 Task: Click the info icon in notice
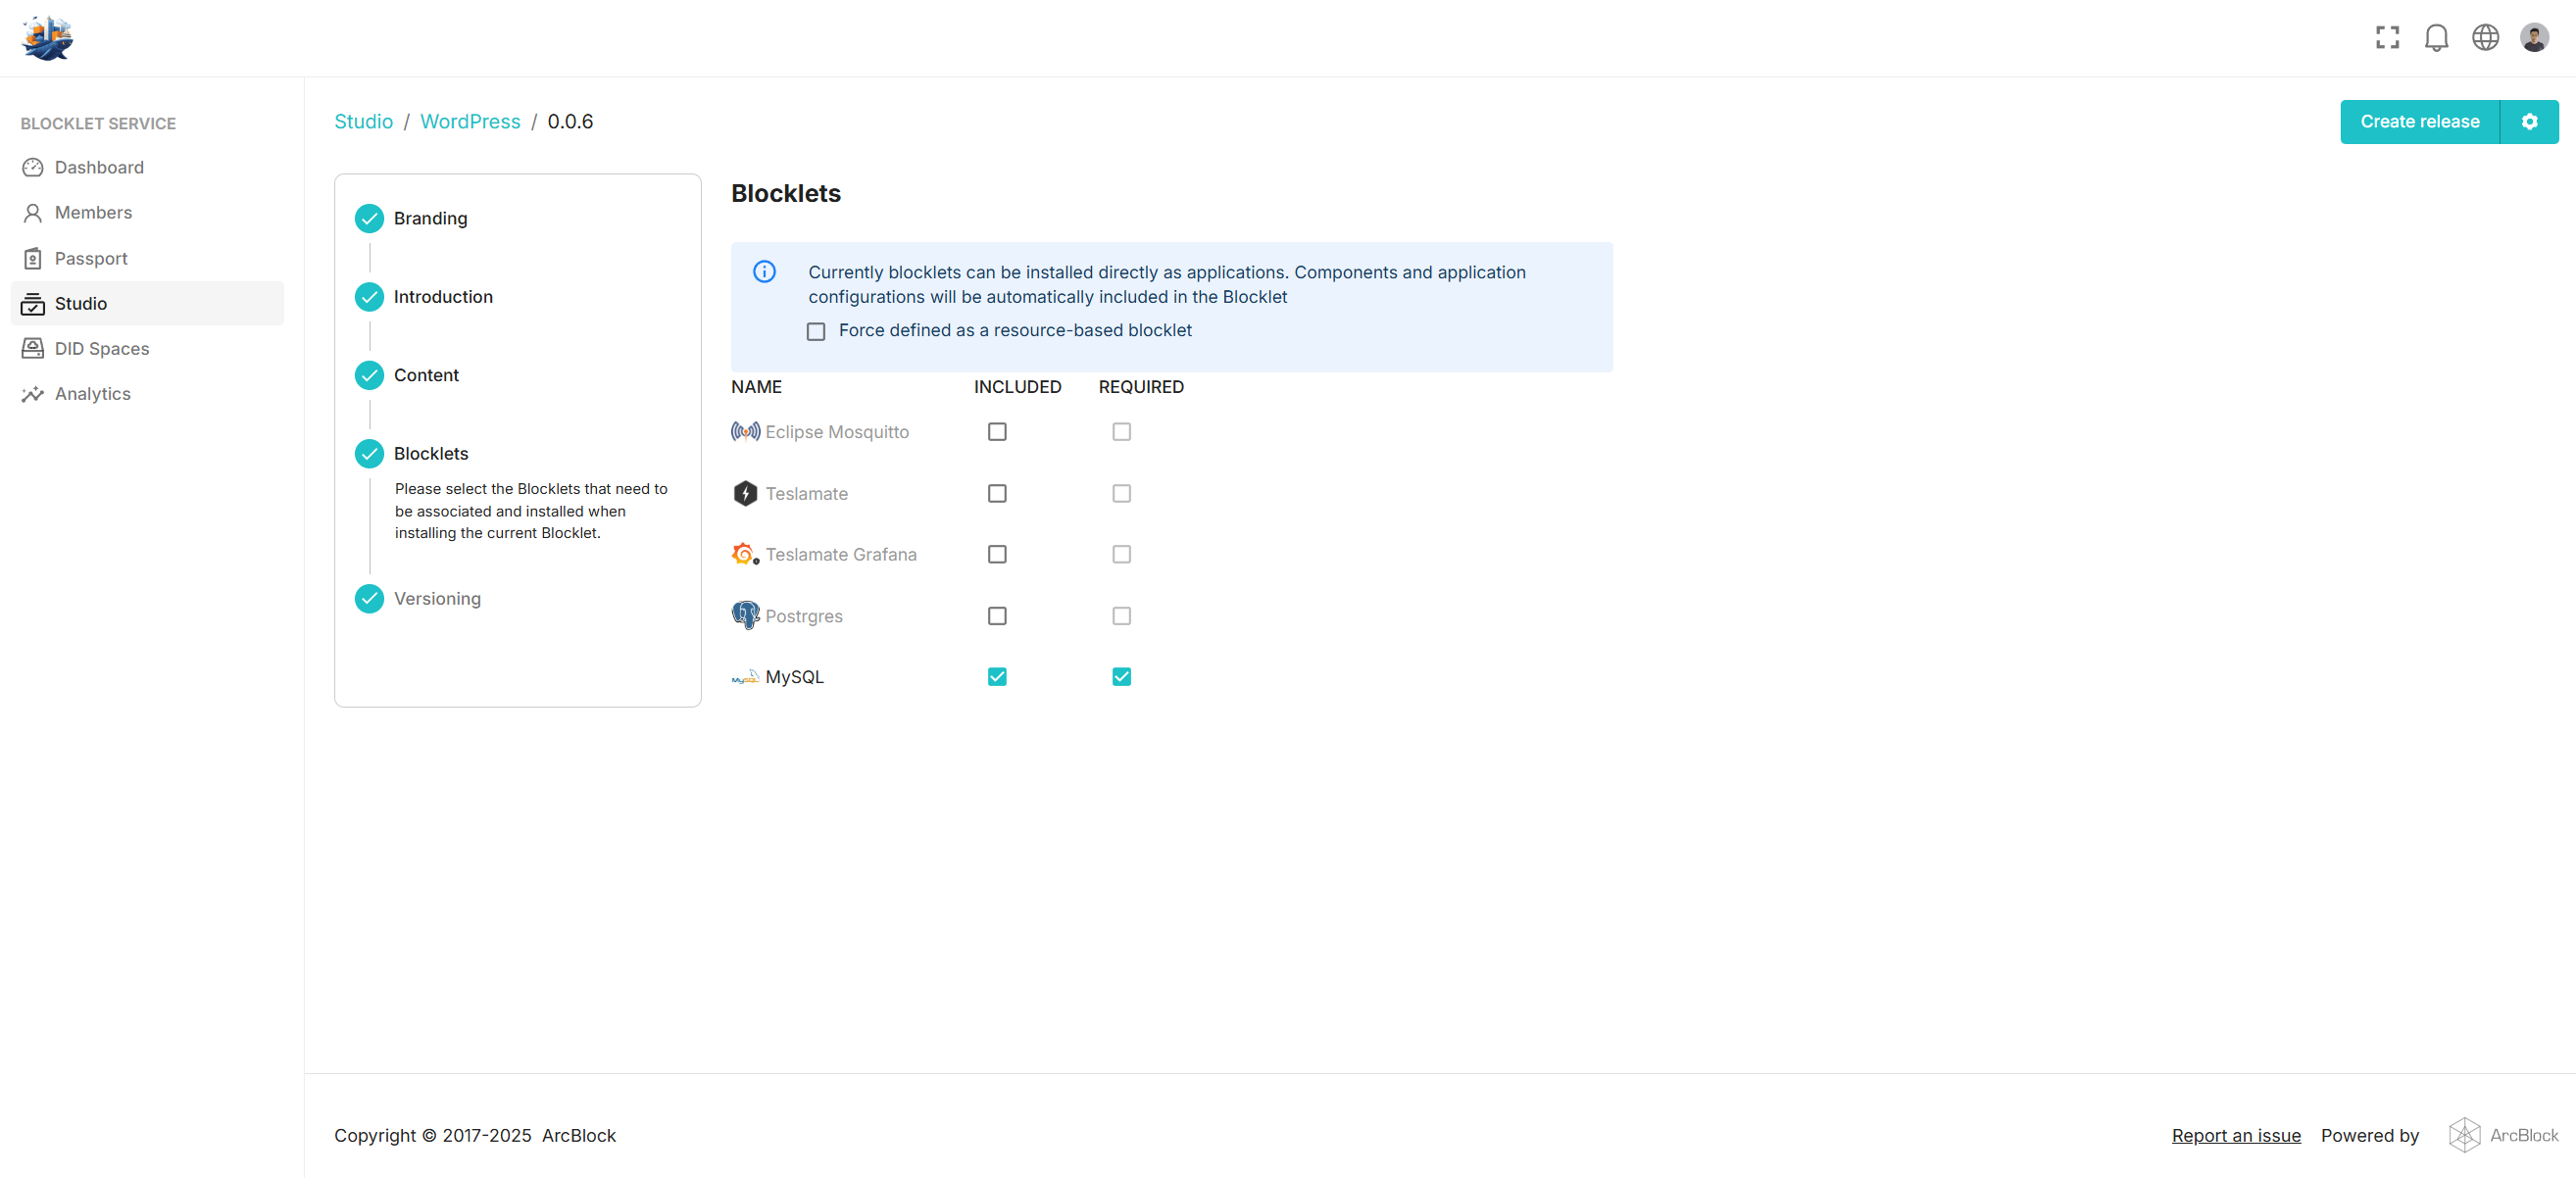[764, 272]
